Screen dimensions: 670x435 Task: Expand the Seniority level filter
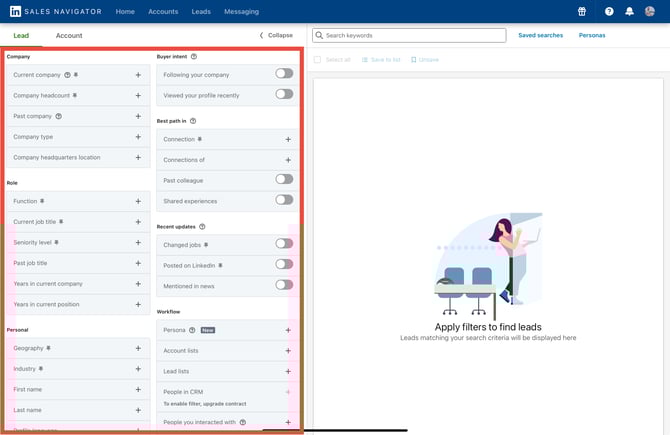coord(138,242)
